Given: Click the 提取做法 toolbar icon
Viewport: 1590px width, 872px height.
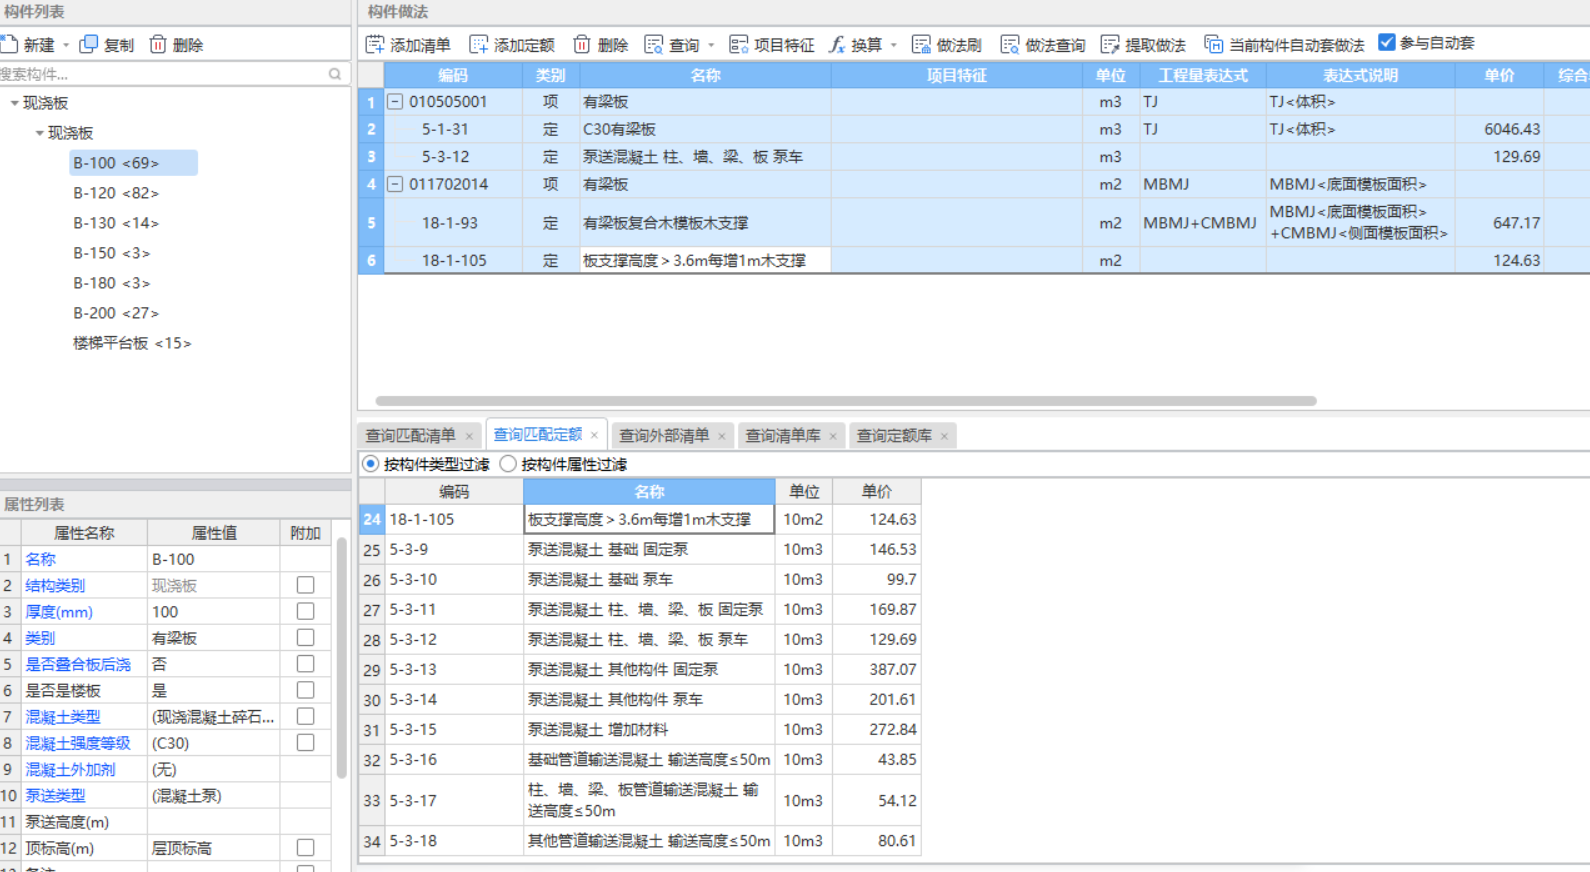Looking at the screenshot, I should [1110, 44].
